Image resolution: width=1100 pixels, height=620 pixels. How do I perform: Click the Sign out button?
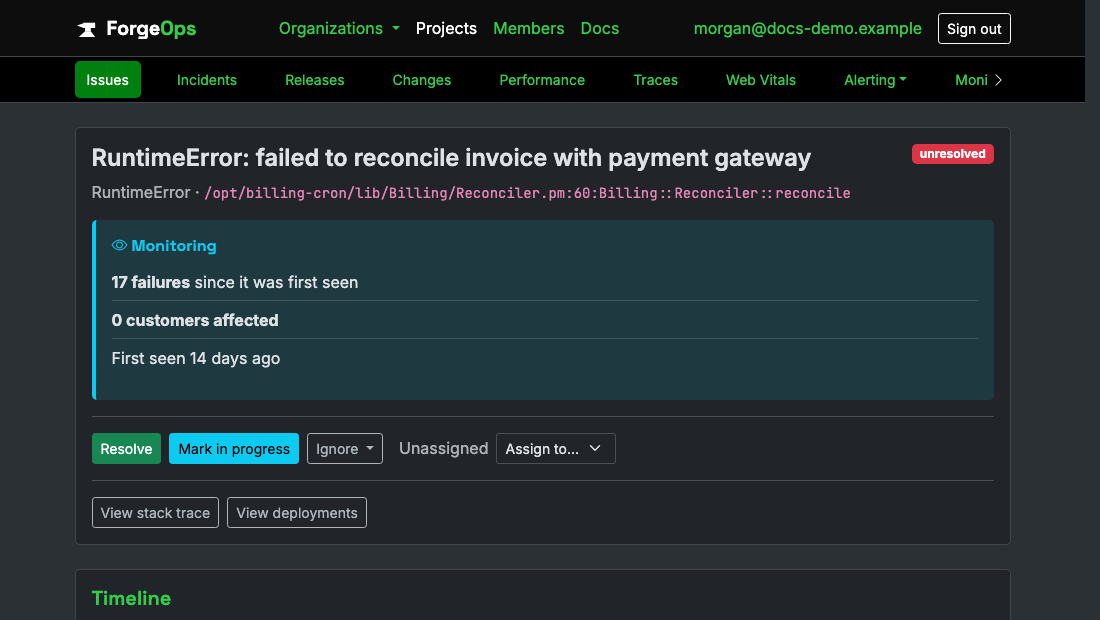(x=974, y=29)
